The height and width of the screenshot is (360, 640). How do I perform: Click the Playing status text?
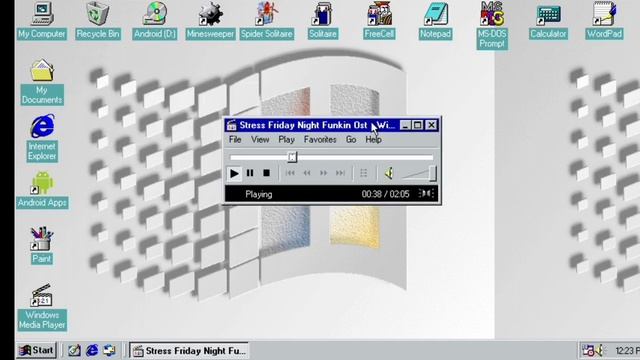259,194
